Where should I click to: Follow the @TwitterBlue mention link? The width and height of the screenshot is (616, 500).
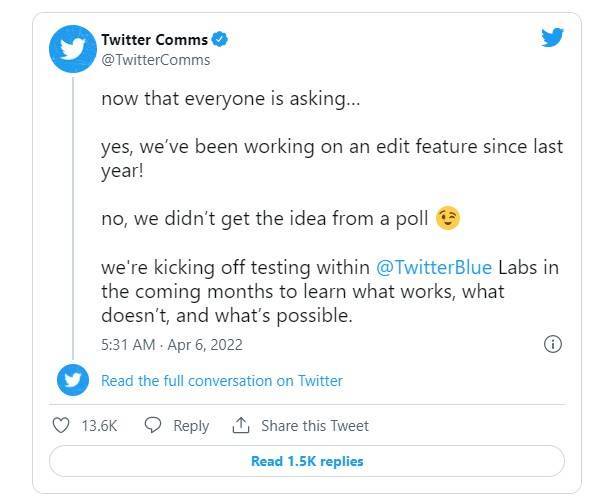pyautogui.click(x=434, y=268)
